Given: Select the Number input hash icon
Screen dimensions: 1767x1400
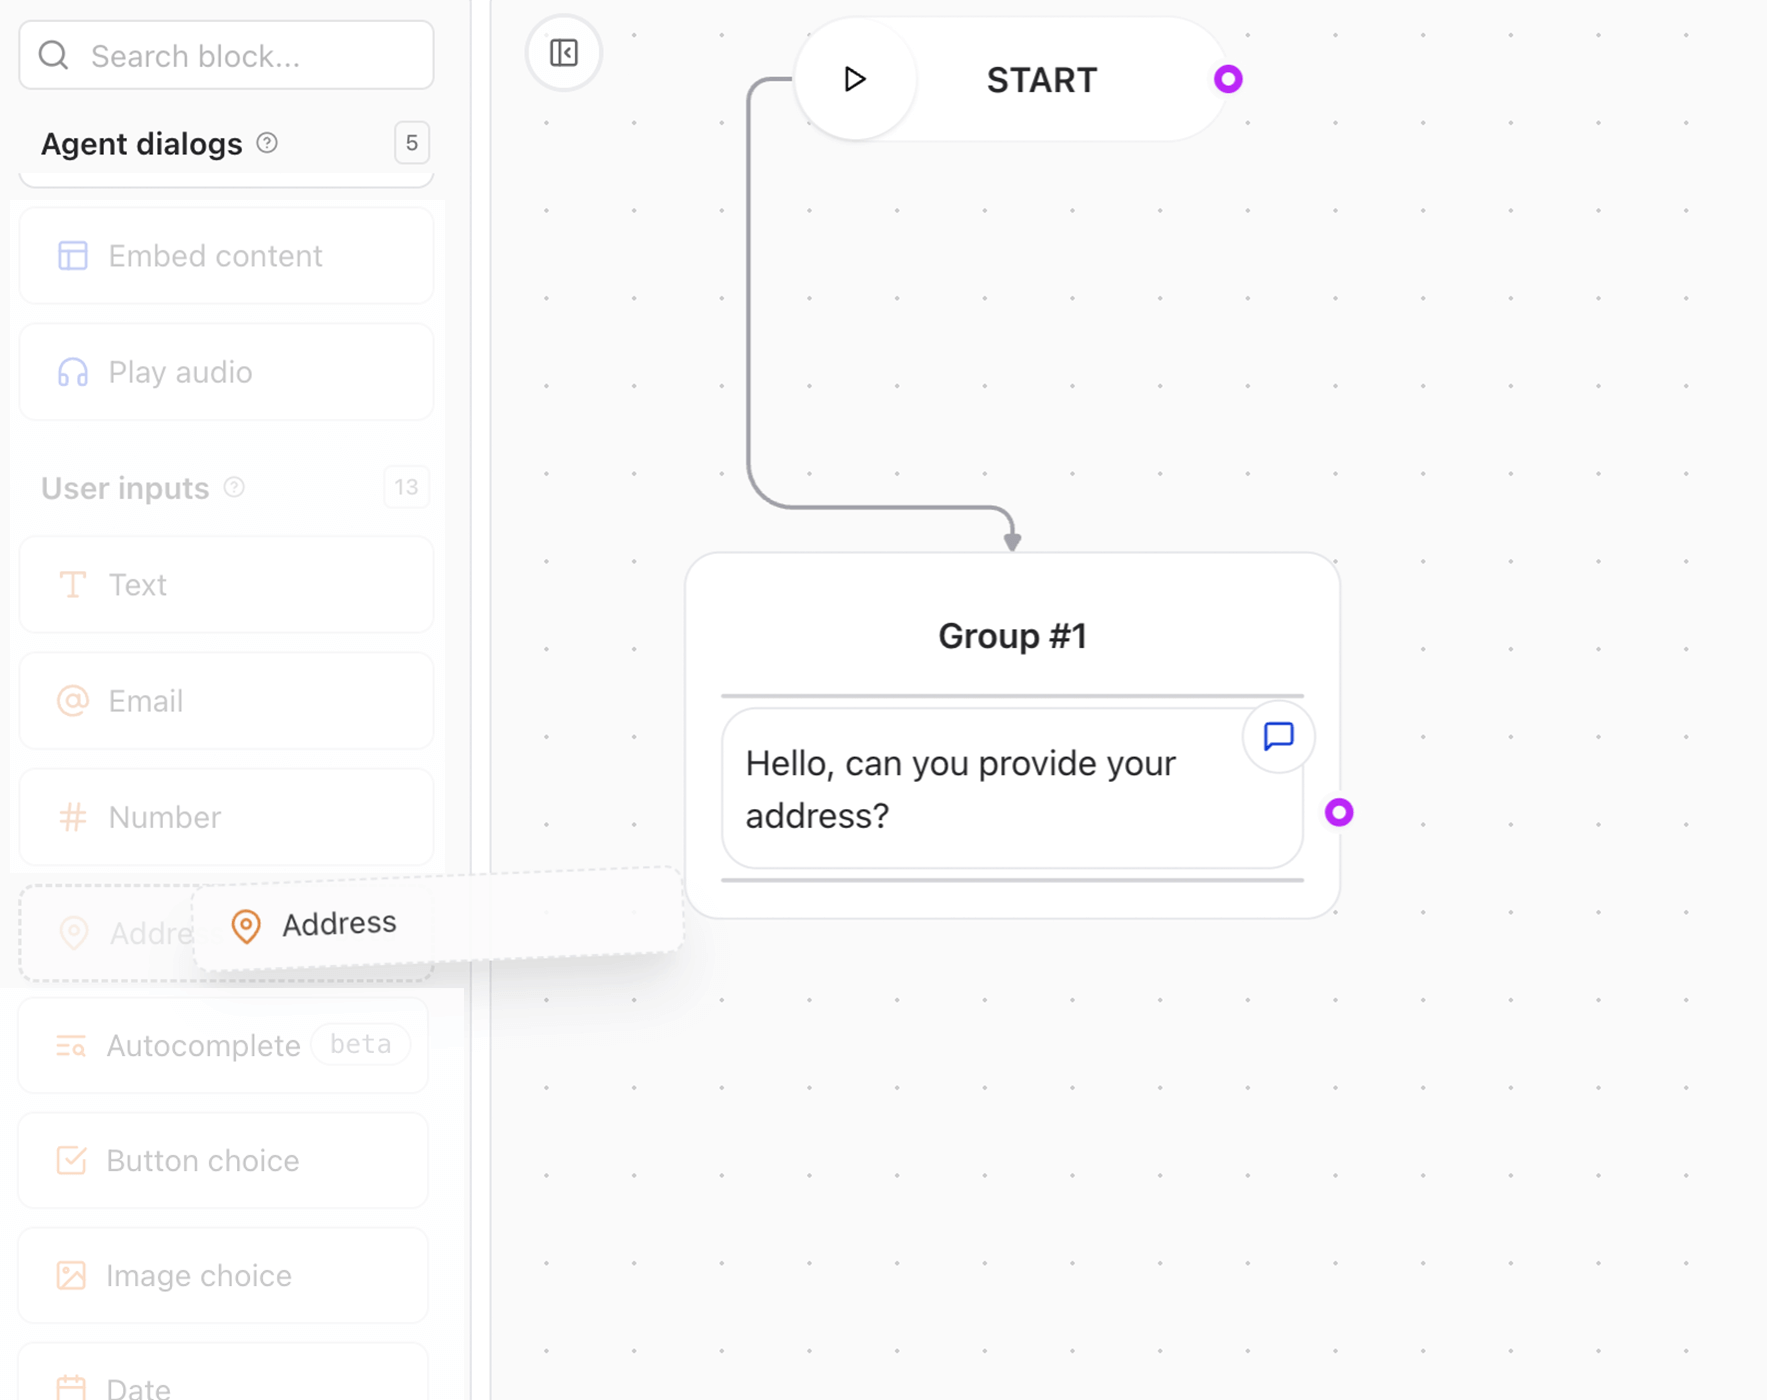Looking at the screenshot, I should (x=71, y=817).
